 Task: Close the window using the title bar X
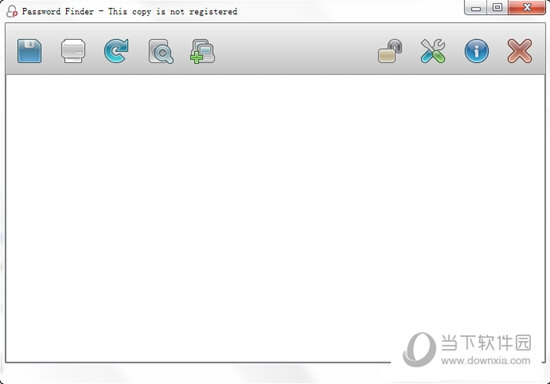coord(527,7)
